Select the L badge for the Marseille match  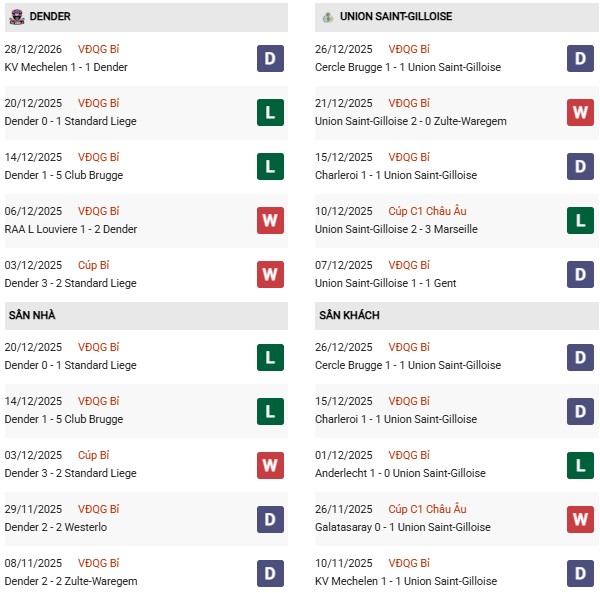tap(580, 221)
